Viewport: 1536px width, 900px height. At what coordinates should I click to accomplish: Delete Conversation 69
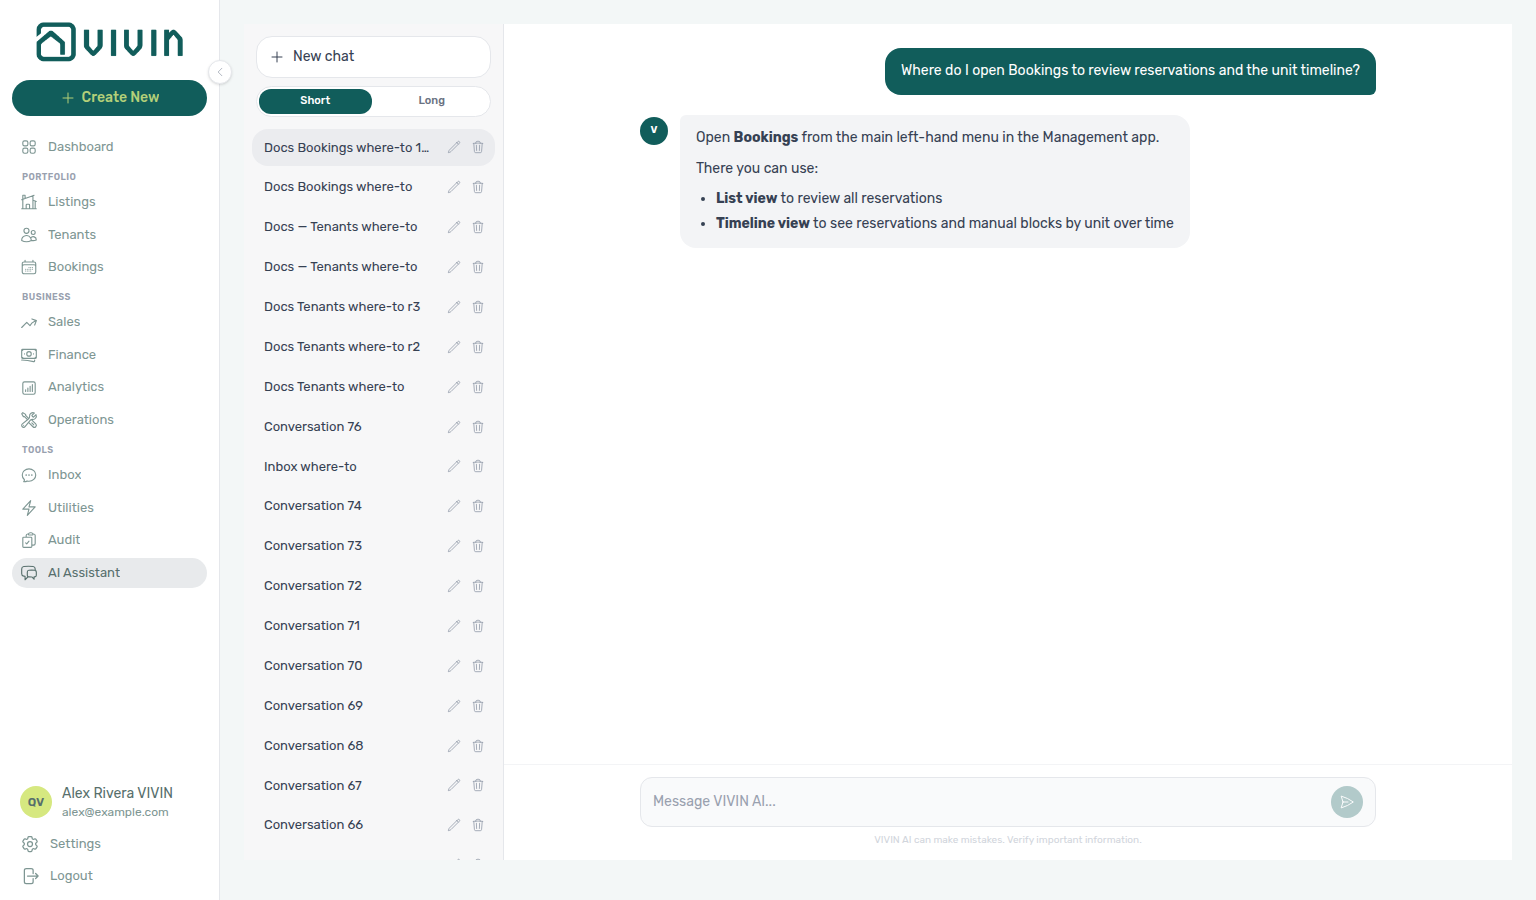tap(478, 706)
